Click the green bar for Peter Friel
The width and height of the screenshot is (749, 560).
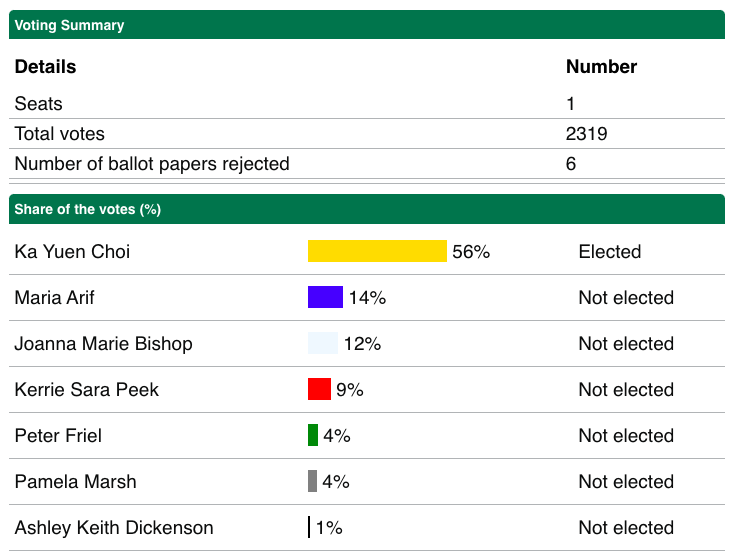click(313, 435)
